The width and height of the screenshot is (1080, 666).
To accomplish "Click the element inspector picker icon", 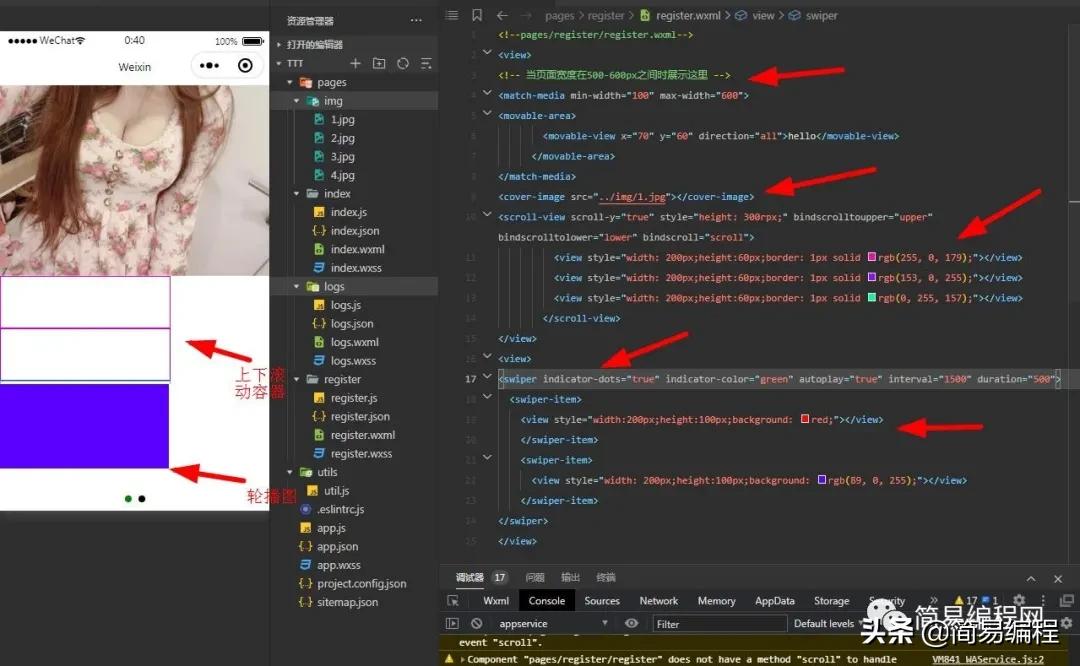I will 453,601.
